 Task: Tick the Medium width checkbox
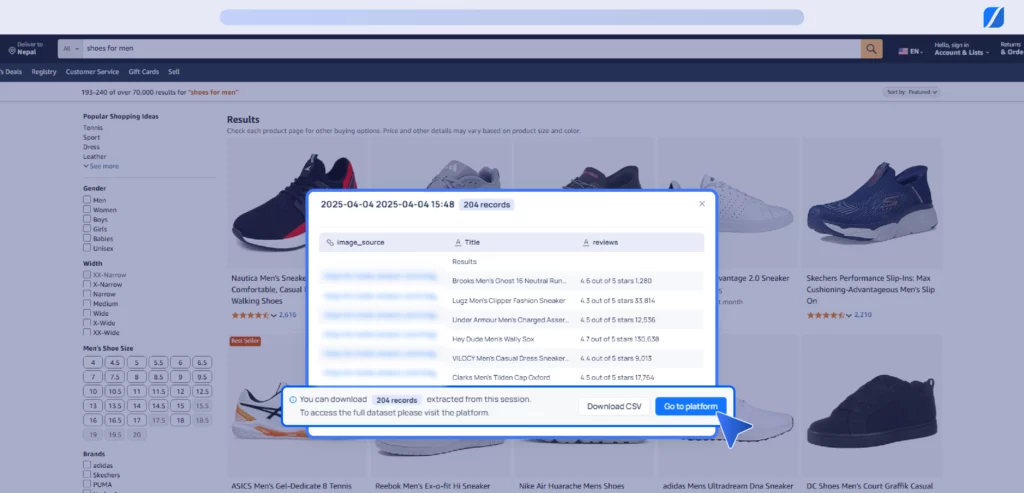[x=87, y=304]
